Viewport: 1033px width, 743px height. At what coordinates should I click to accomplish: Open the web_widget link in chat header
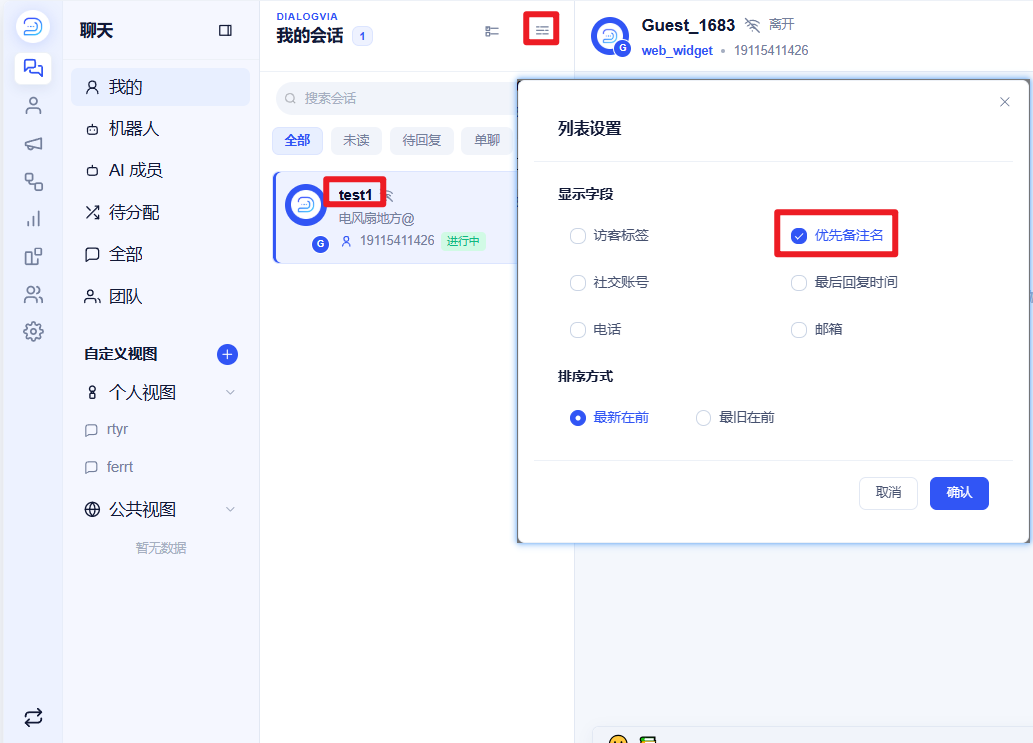pos(677,51)
